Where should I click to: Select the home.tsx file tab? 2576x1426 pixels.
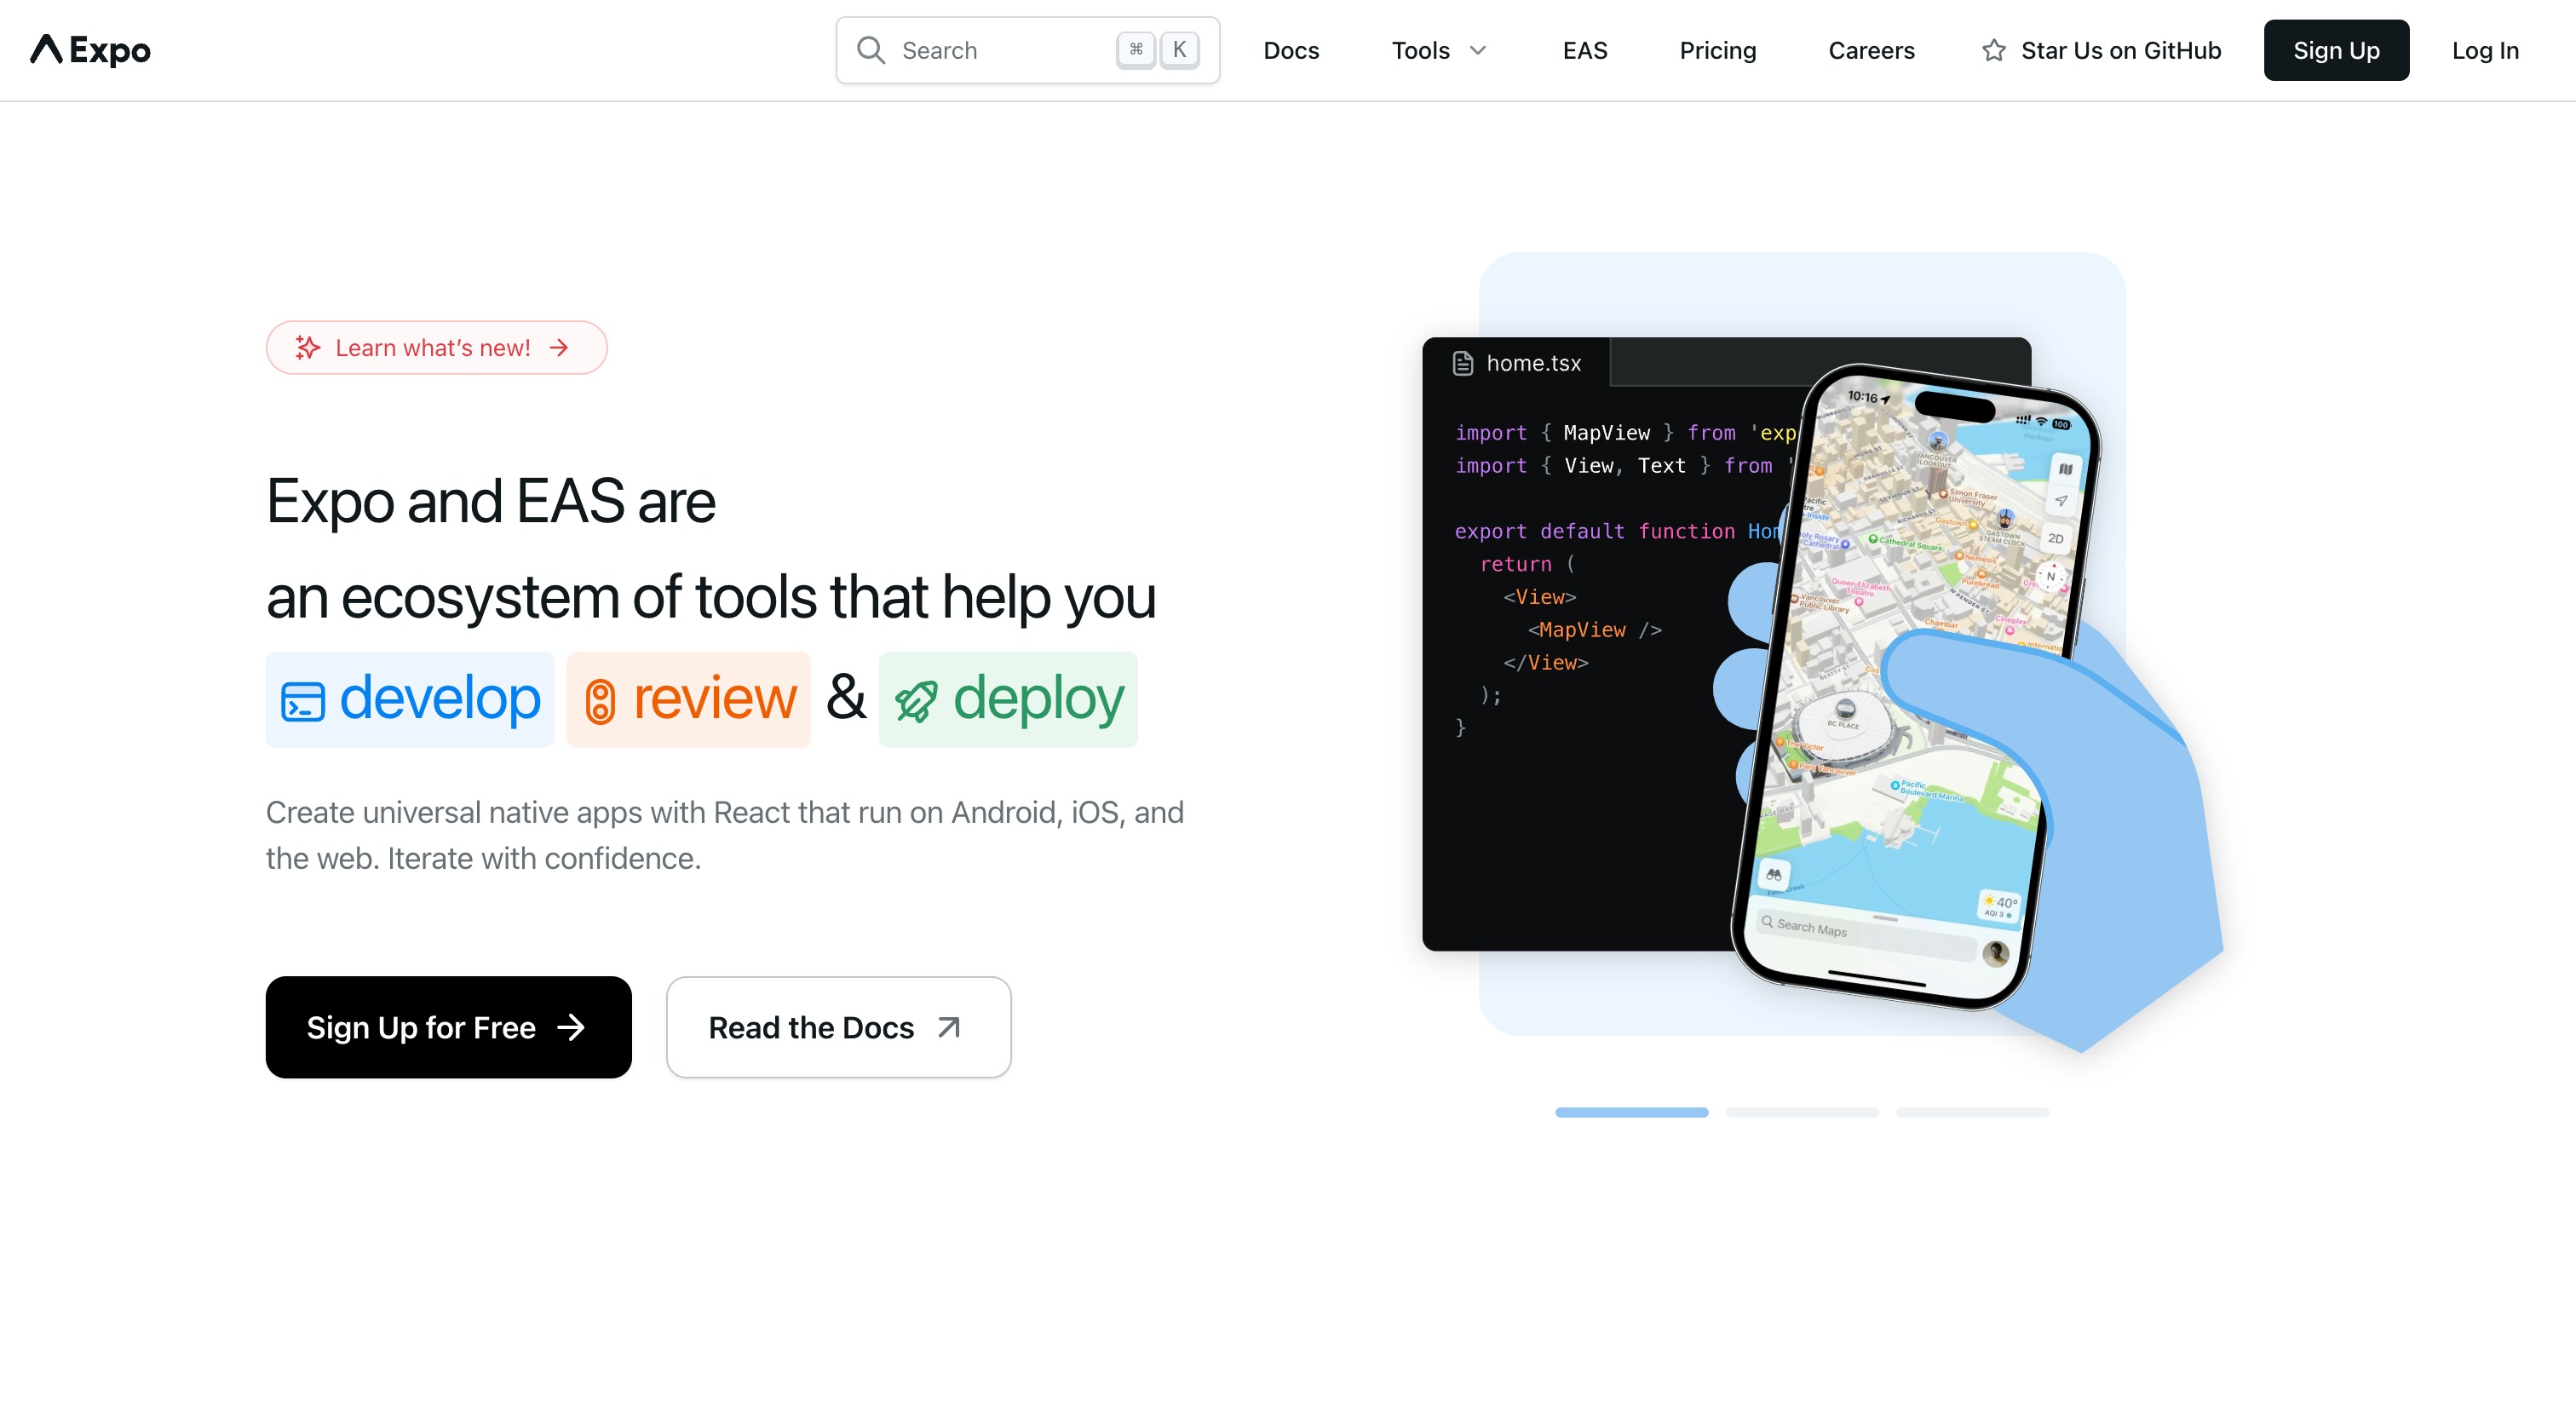tap(1517, 363)
